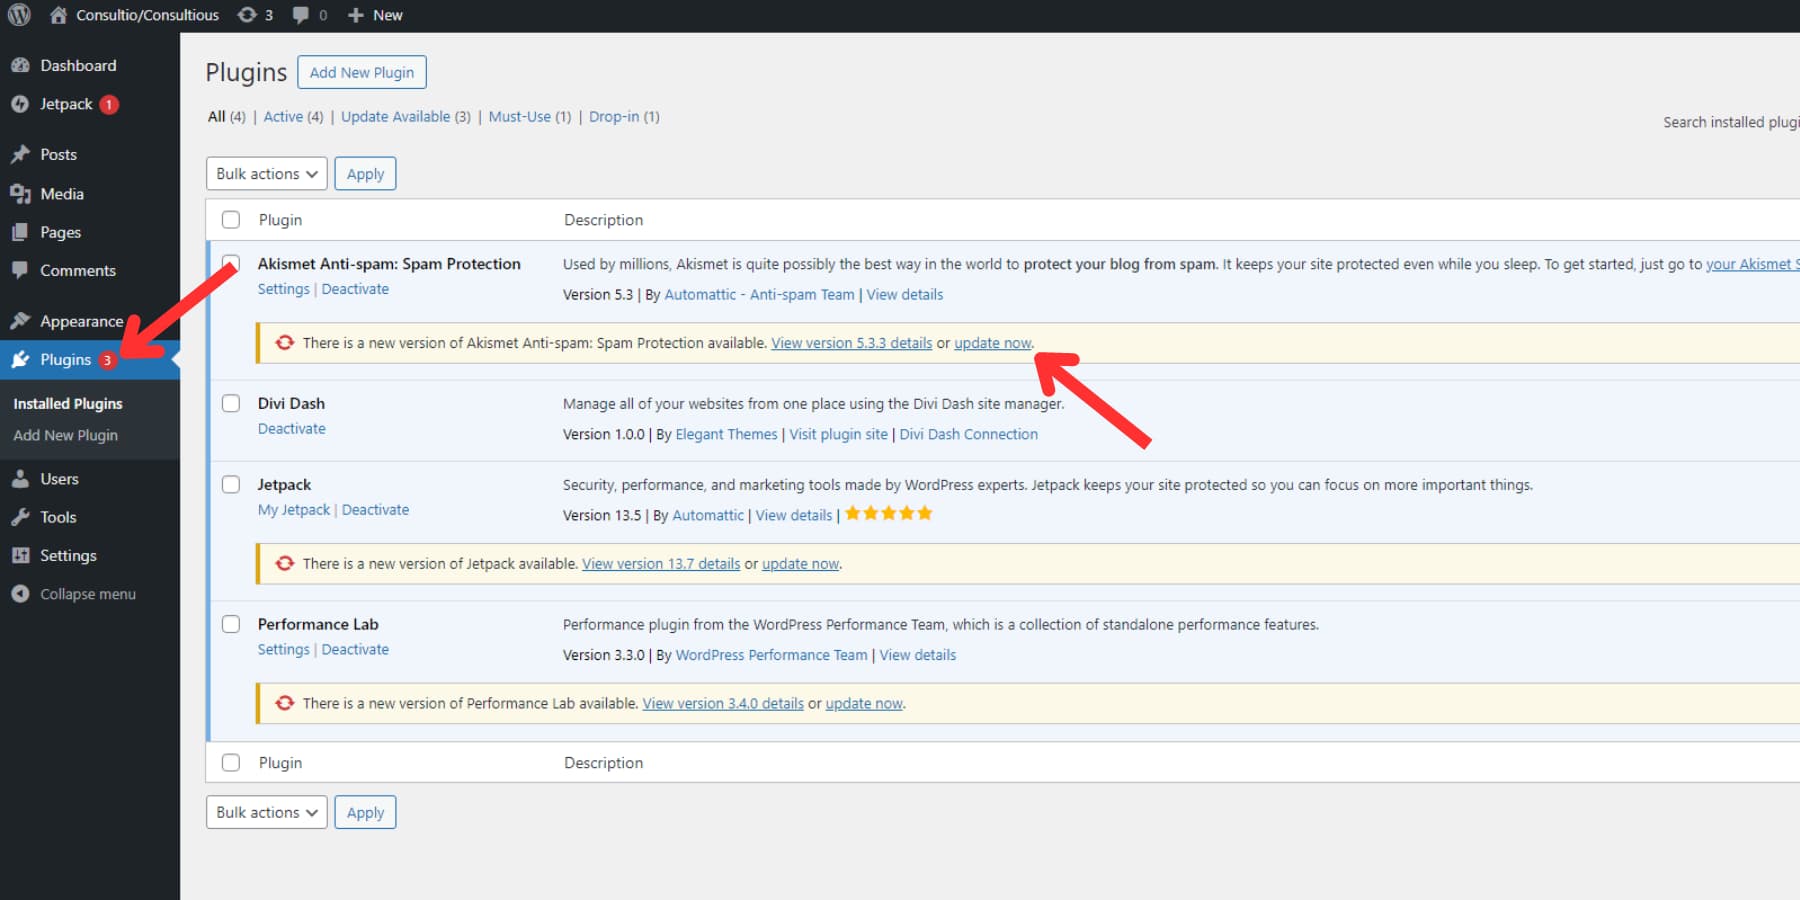View the Update Available plugins list
The width and height of the screenshot is (1800, 900).
tap(396, 116)
